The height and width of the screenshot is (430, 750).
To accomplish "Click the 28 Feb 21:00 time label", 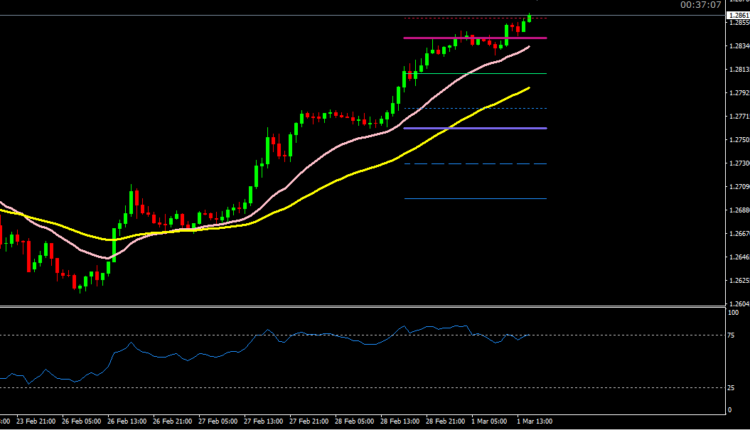I will pos(444,422).
